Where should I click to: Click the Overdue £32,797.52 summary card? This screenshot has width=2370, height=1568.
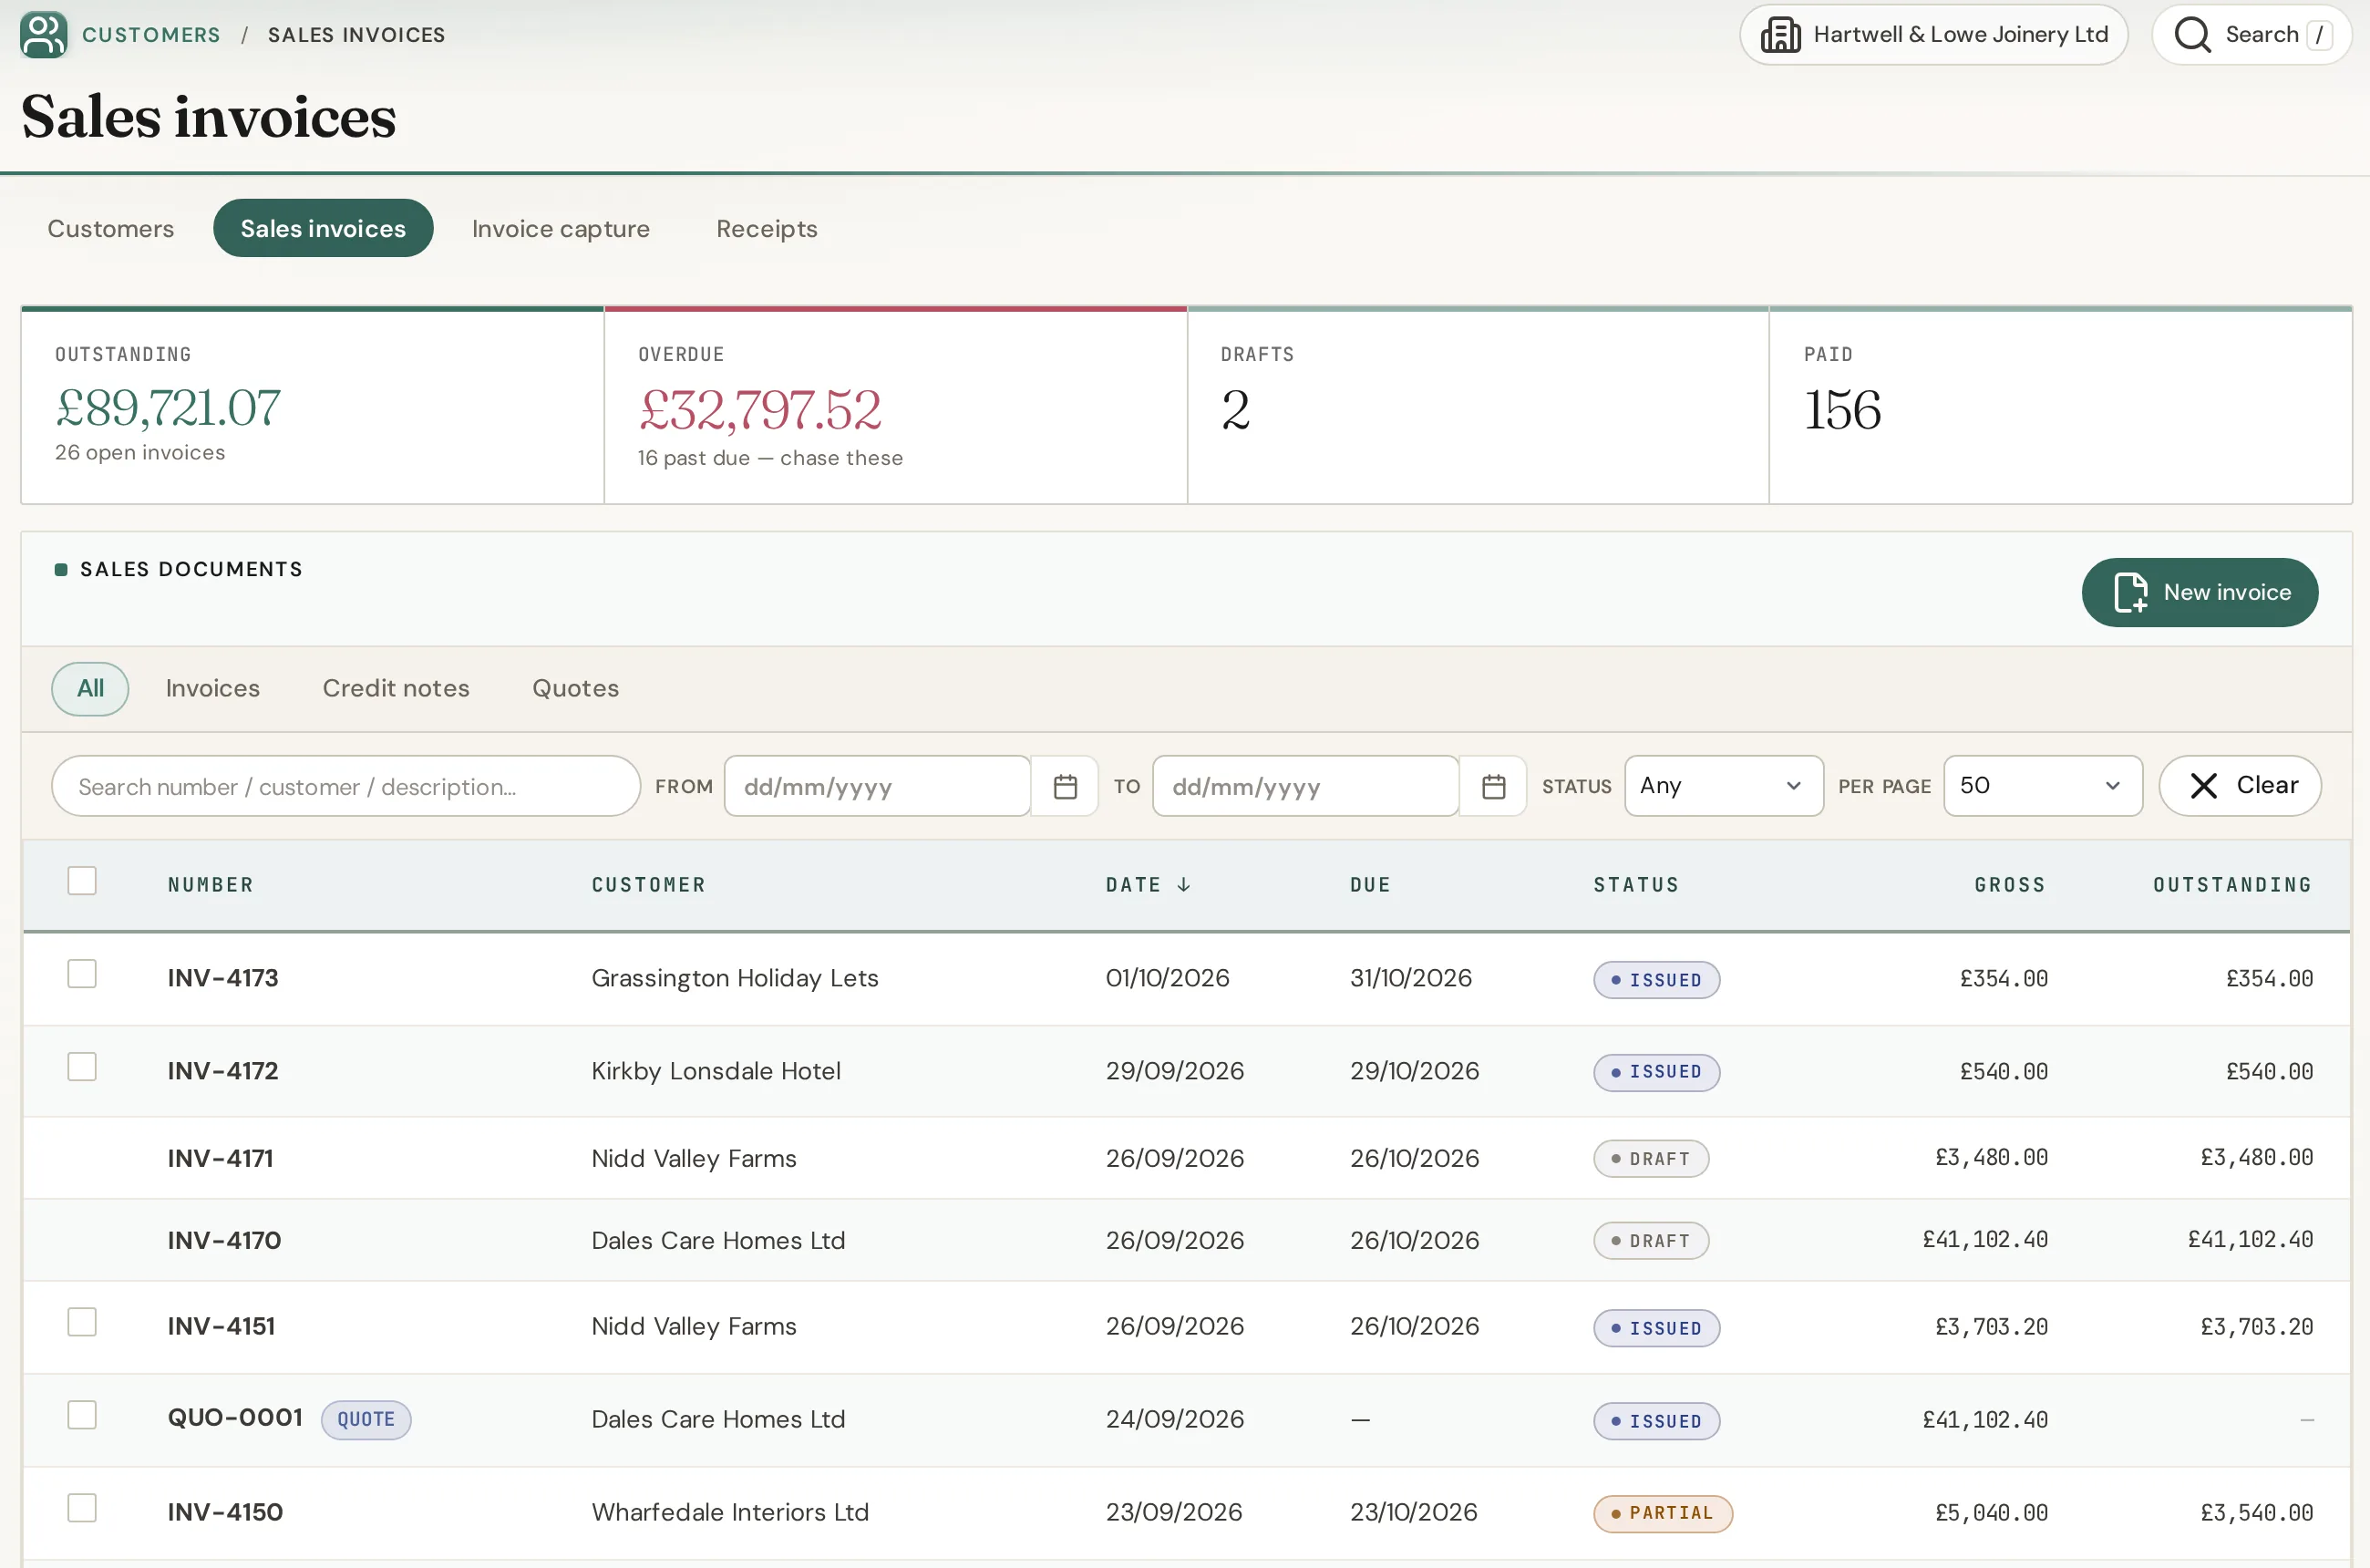click(x=895, y=405)
